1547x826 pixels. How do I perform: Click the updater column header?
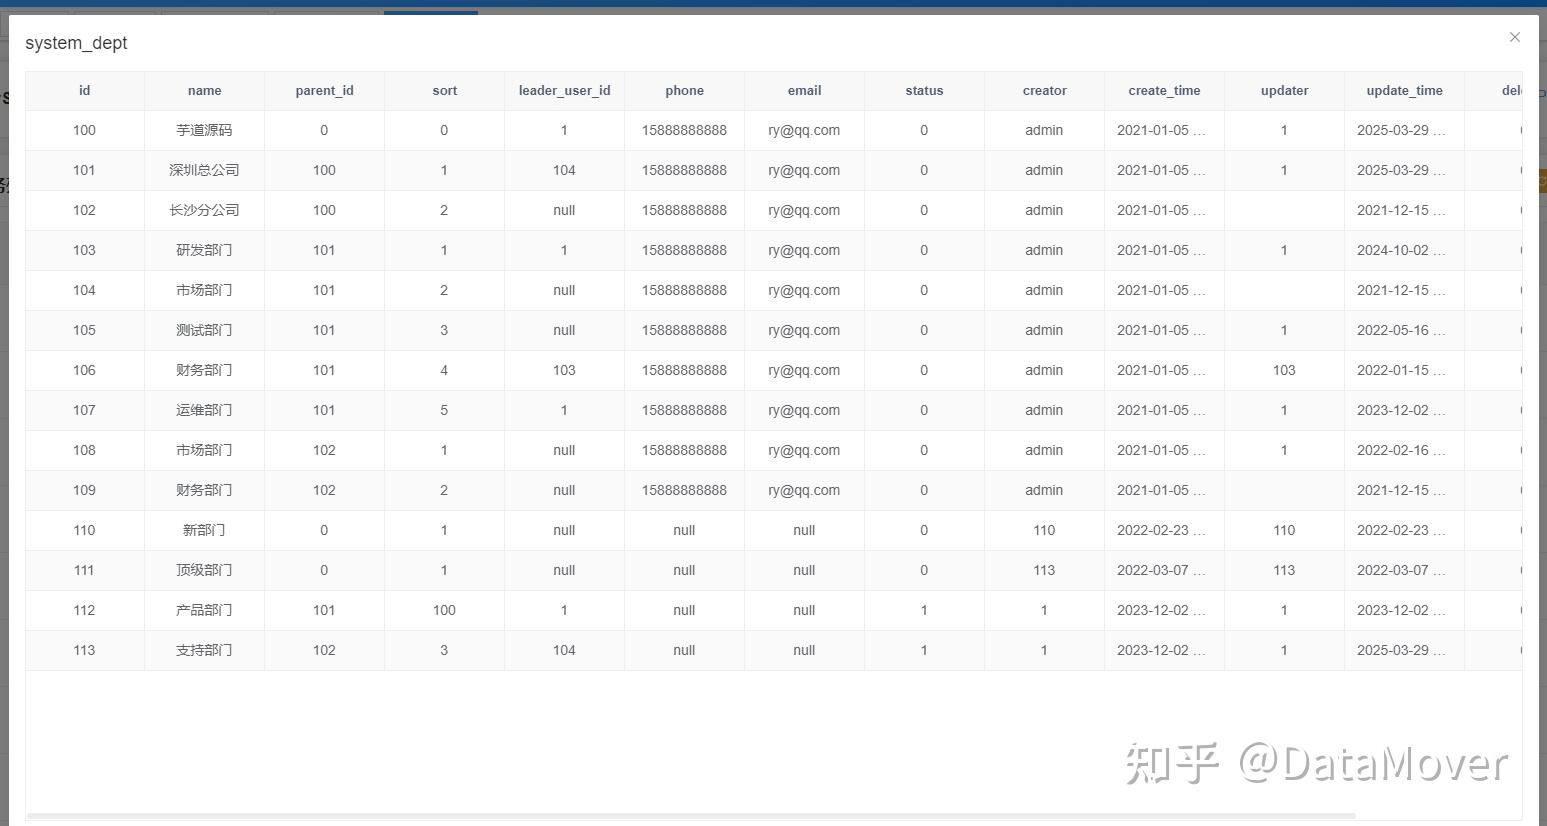point(1284,90)
